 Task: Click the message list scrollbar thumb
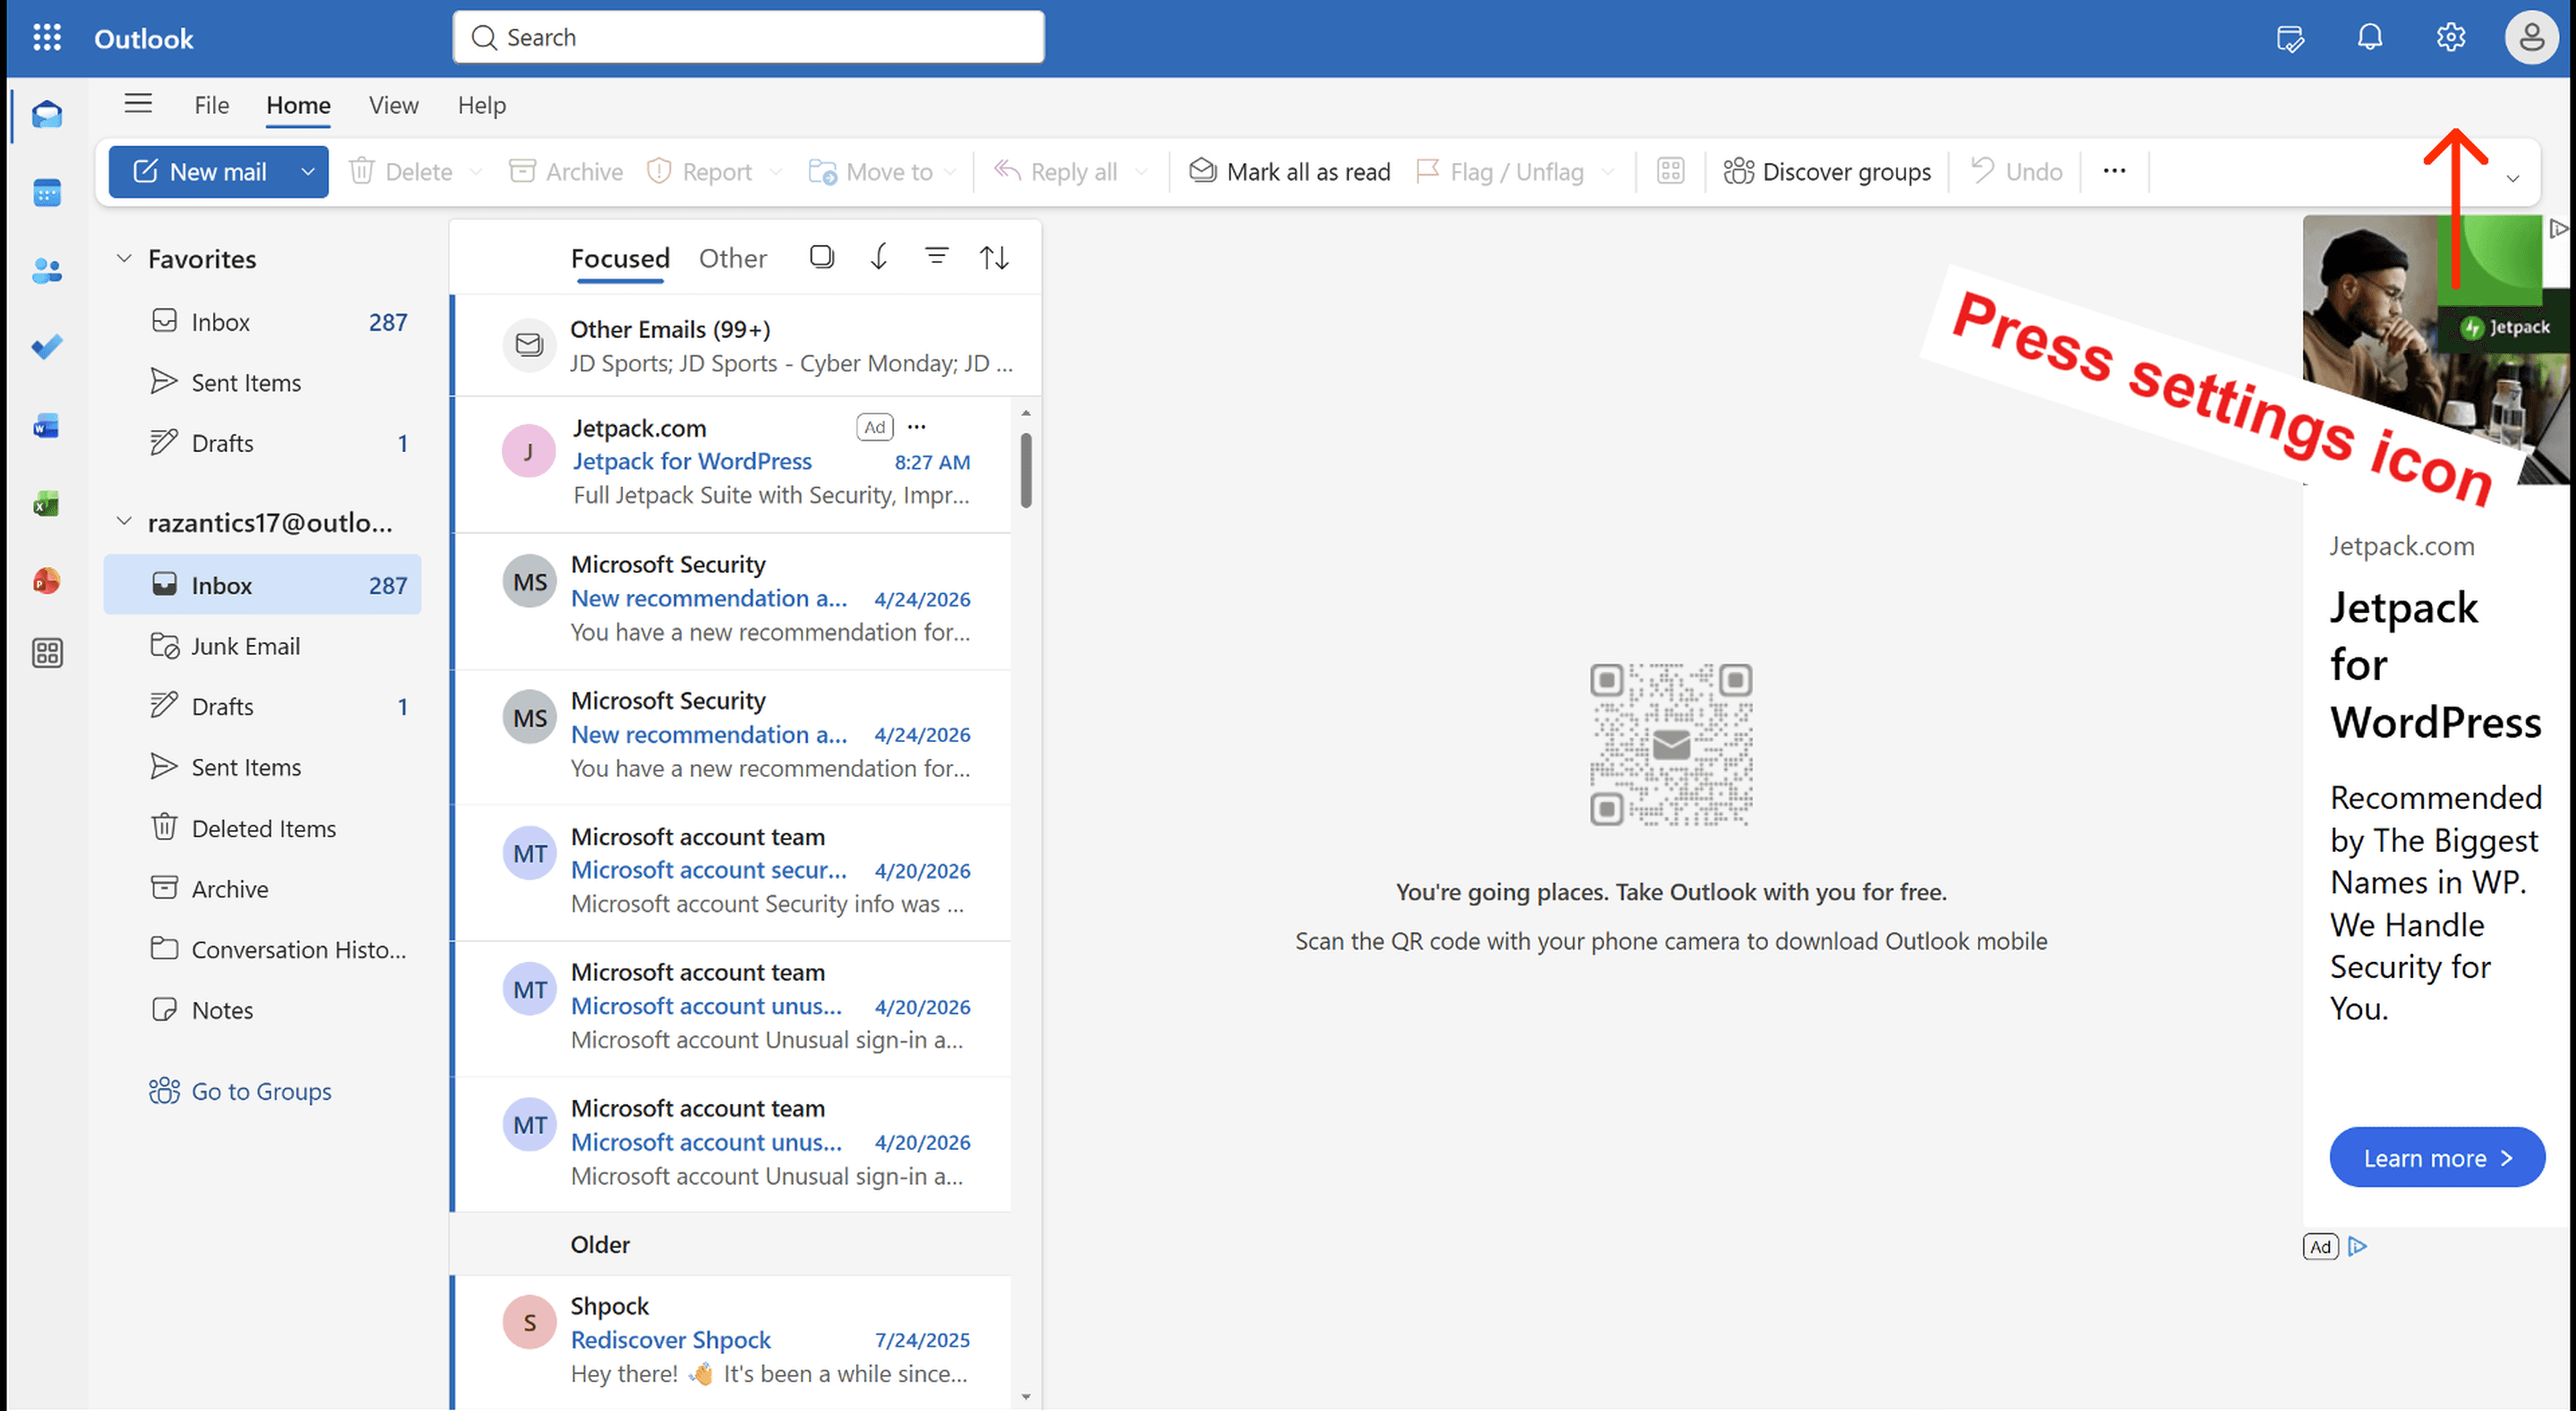(1026, 470)
